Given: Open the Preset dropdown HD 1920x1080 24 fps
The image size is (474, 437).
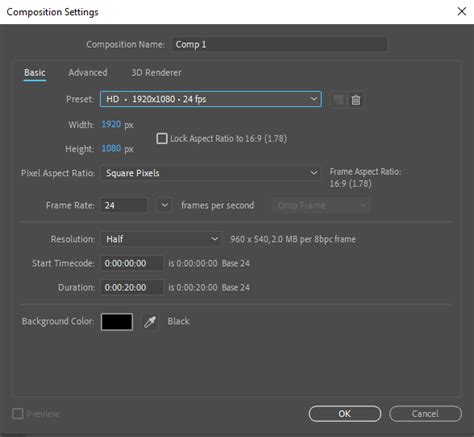Looking at the screenshot, I should (x=211, y=99).
